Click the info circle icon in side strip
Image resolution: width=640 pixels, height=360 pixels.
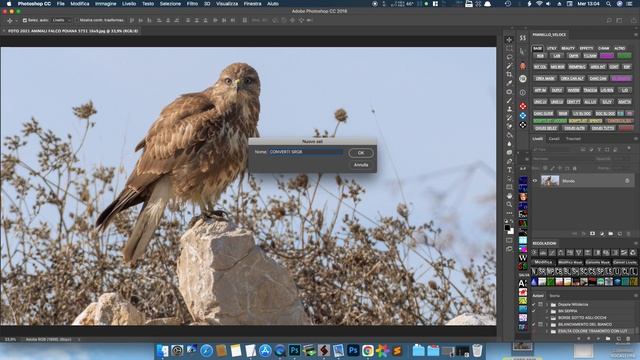pos(523,93)
